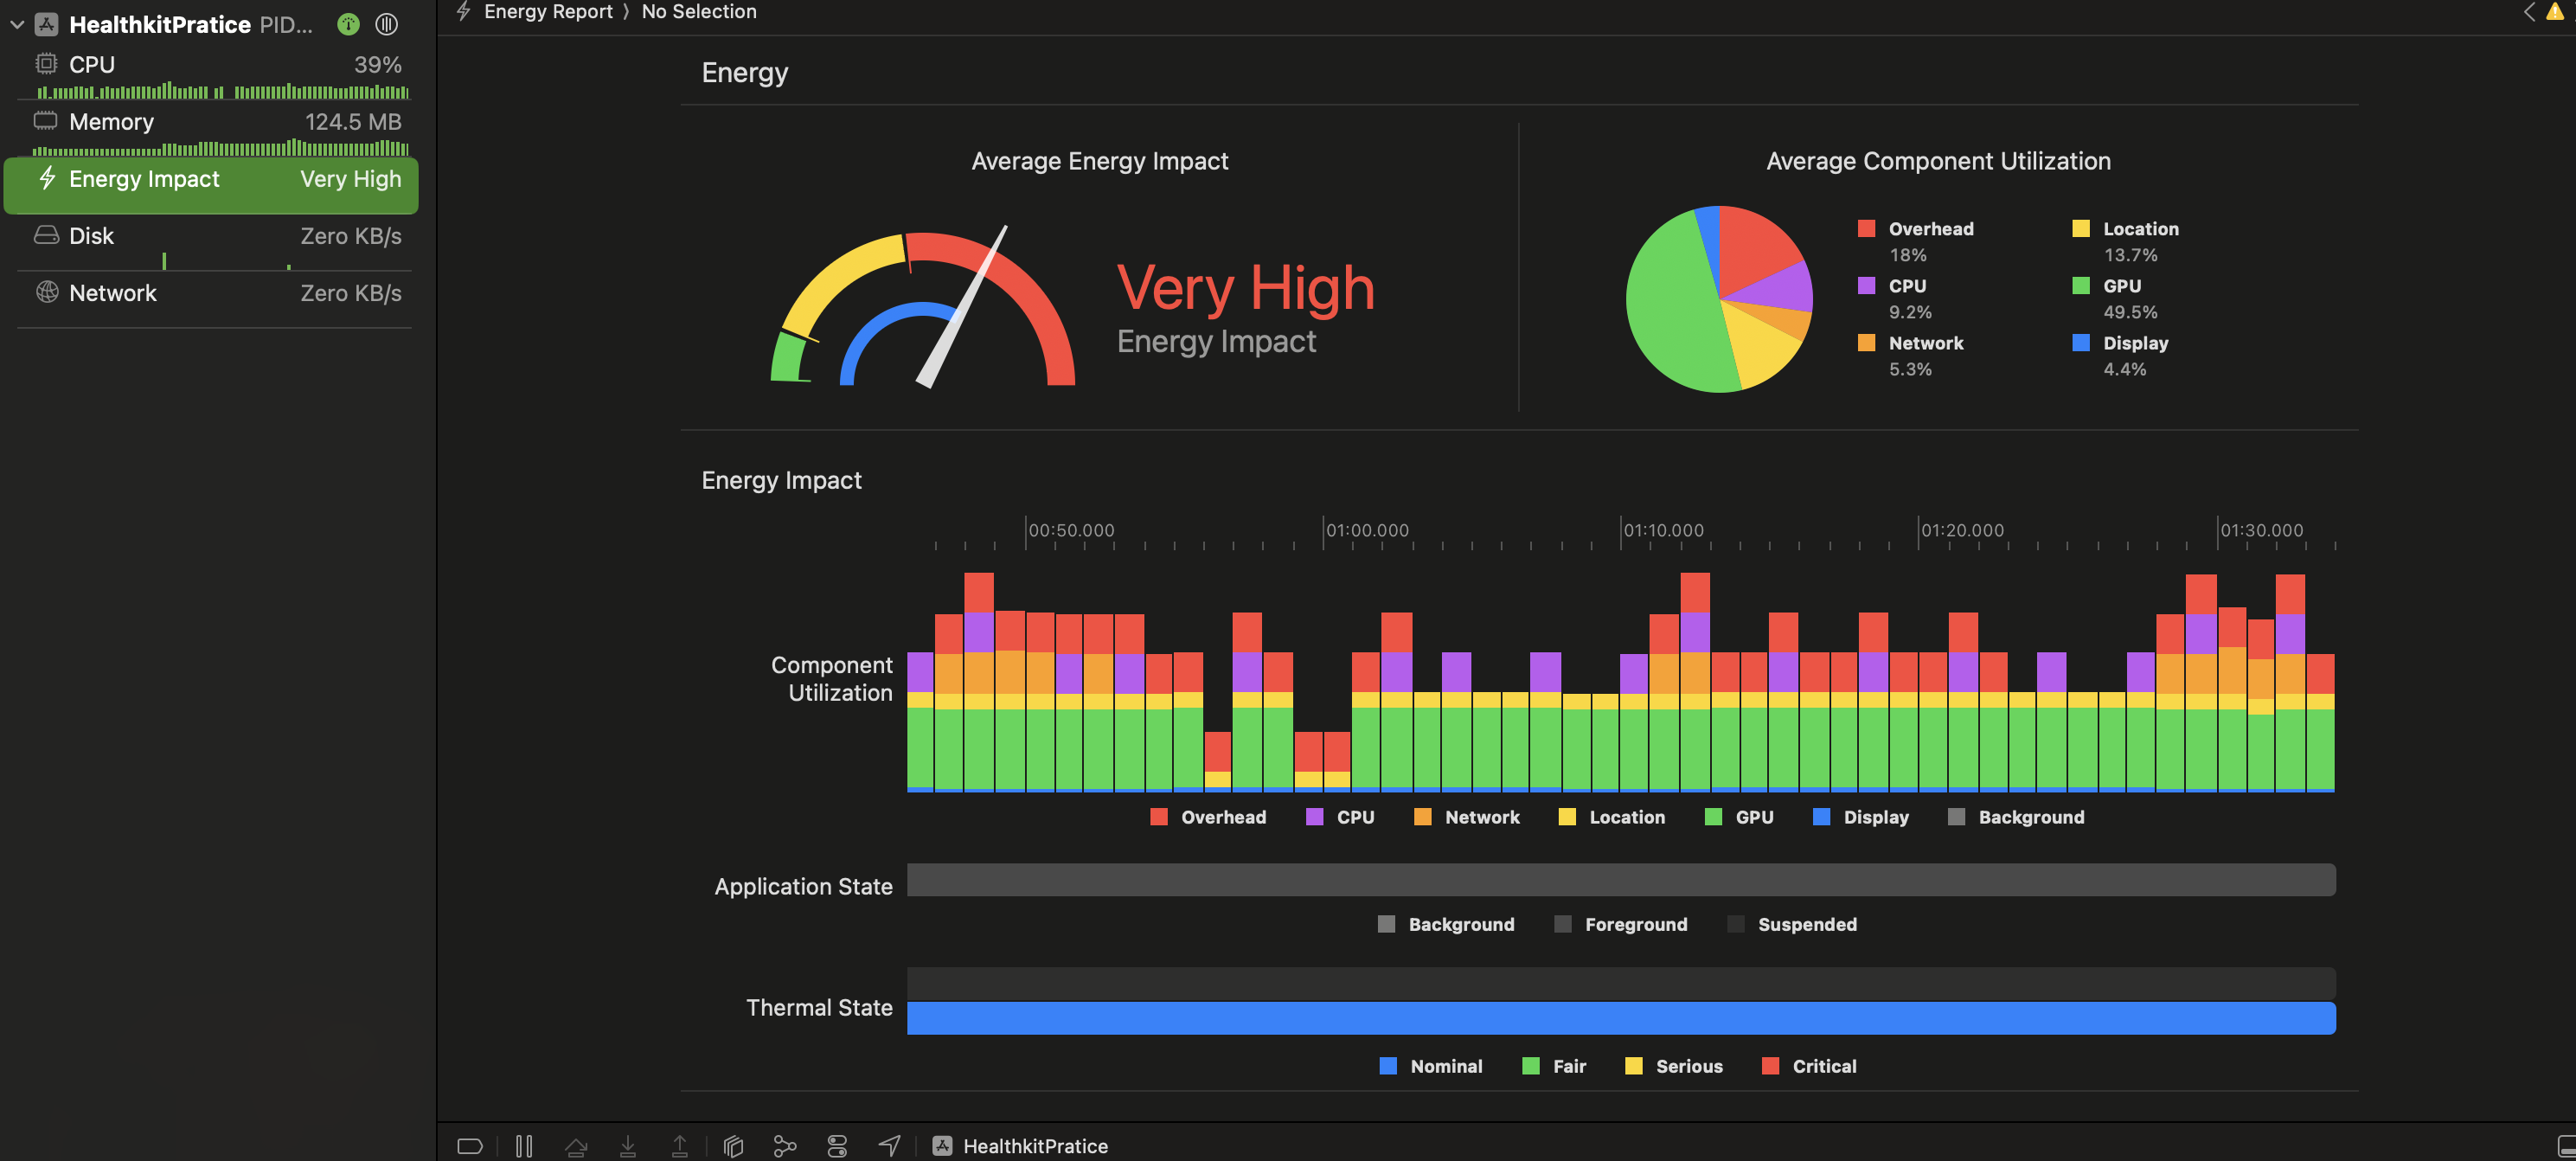Click the memory view icon beside PID

pyautogui.click(x=387, y=25)
